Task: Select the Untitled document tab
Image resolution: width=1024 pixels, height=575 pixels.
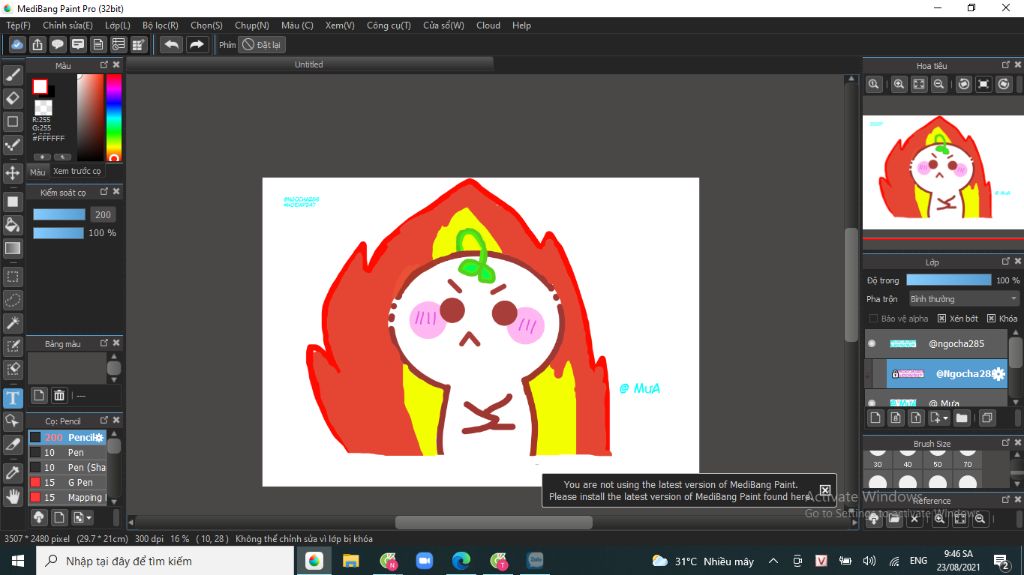Action: click(x=309, y=64)
